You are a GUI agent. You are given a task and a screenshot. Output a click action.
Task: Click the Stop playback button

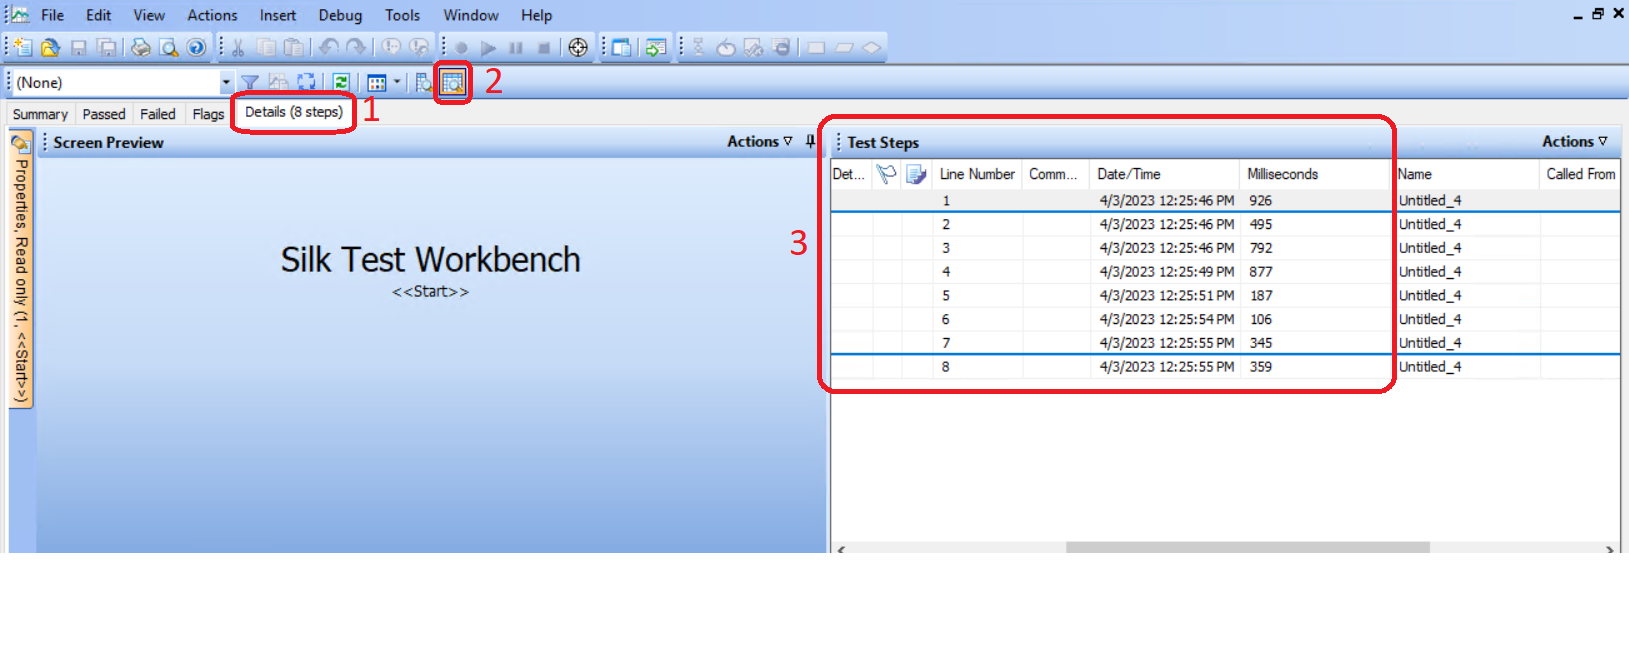click(x=544, y=48)
